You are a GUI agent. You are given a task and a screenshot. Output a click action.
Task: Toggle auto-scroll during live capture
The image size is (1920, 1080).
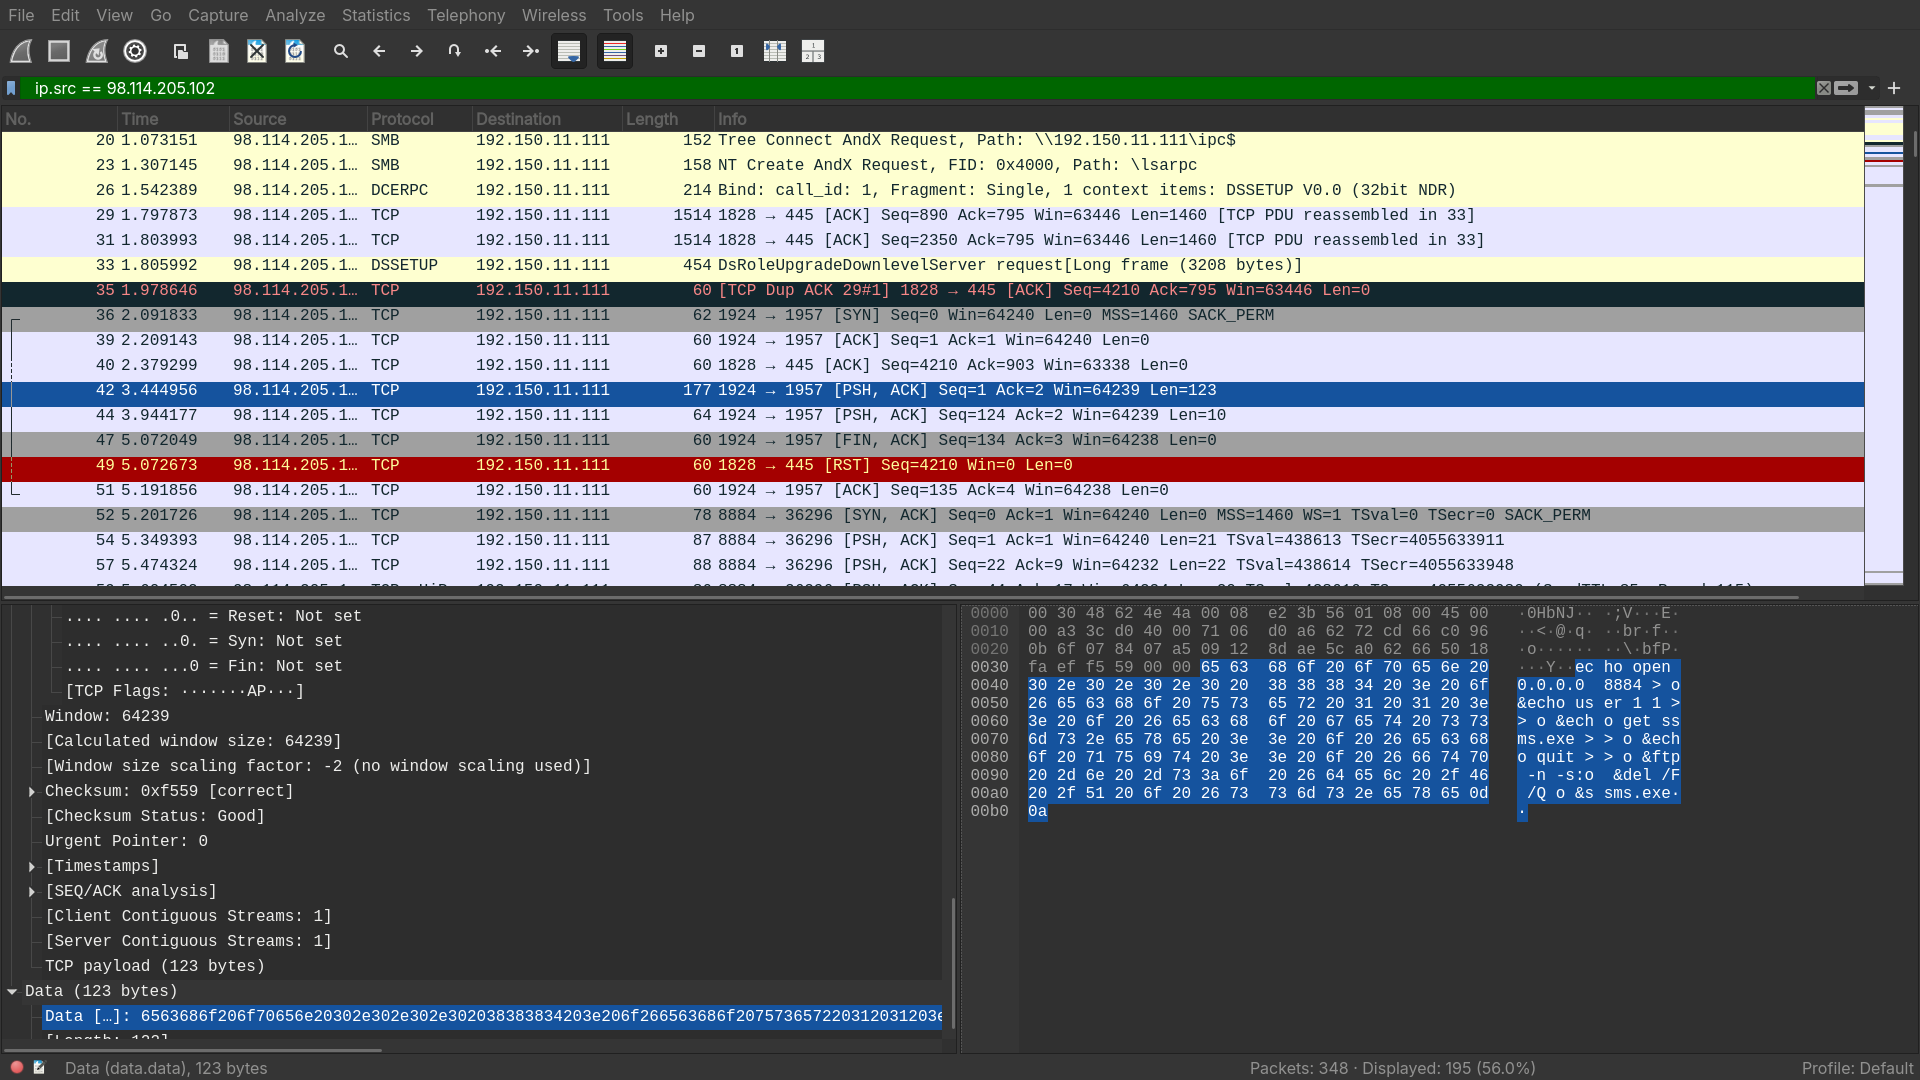(x=569, y=51)
